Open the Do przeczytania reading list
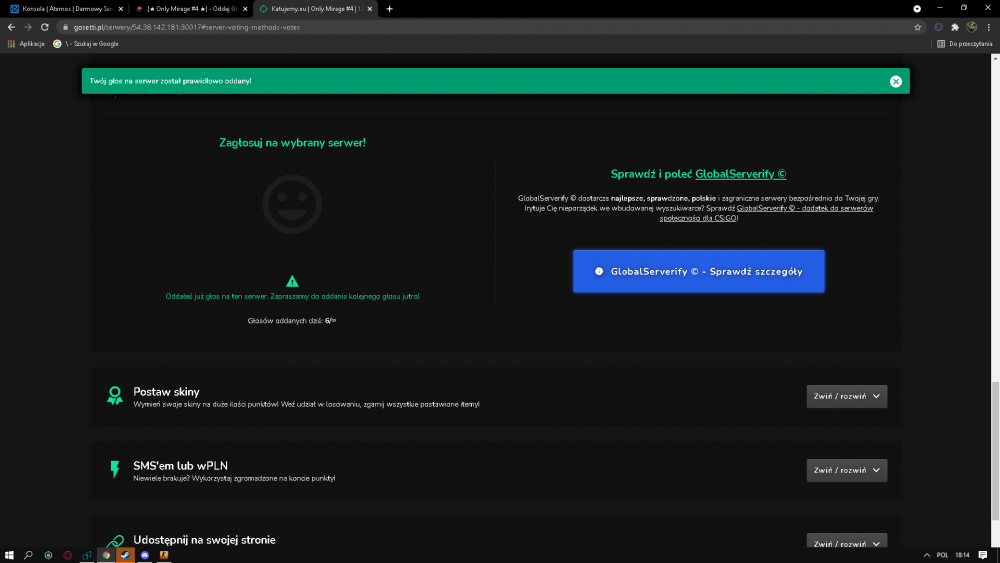1000x563 pixels. pos(964,44)
